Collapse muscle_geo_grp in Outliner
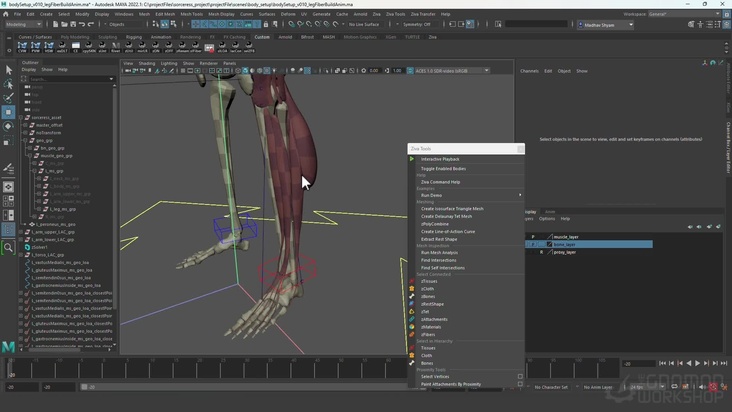 click(30, 156)
